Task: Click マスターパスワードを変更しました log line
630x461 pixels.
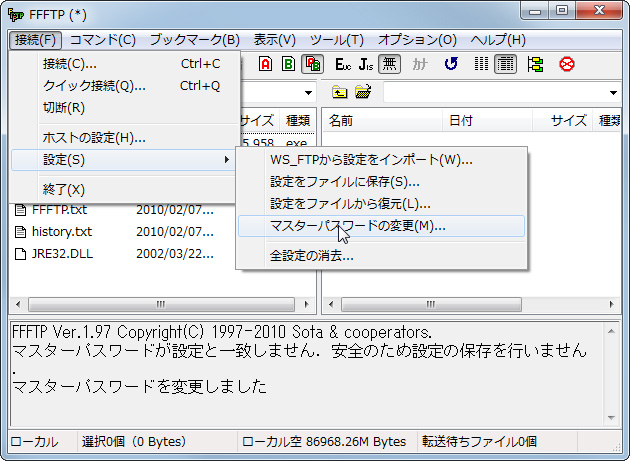Action: tap(139, 387)
